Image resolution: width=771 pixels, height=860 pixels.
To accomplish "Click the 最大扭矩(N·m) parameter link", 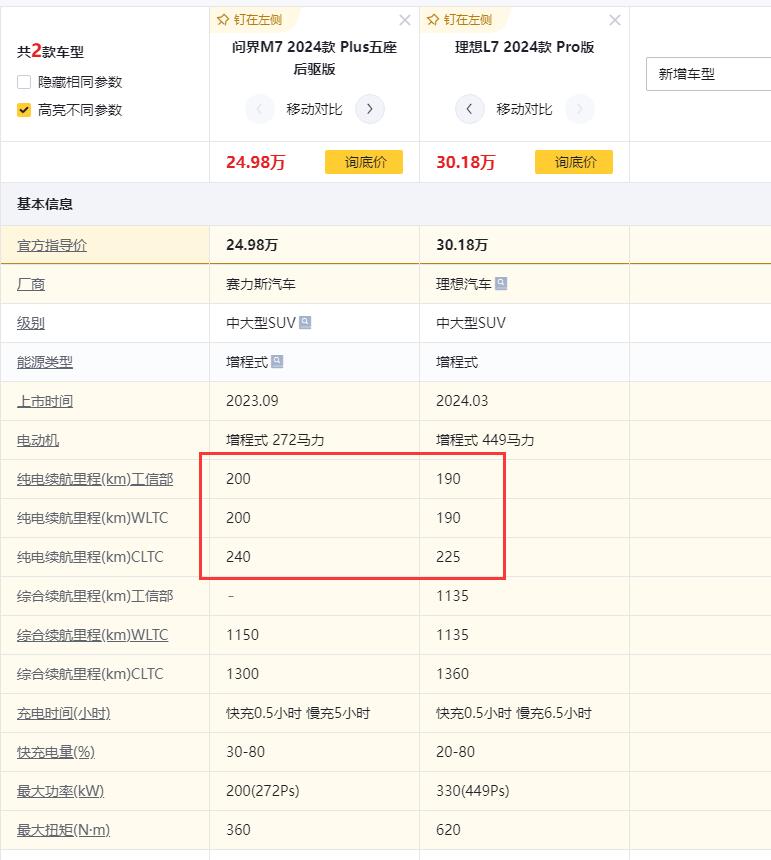I will click(x=63, y=830).
